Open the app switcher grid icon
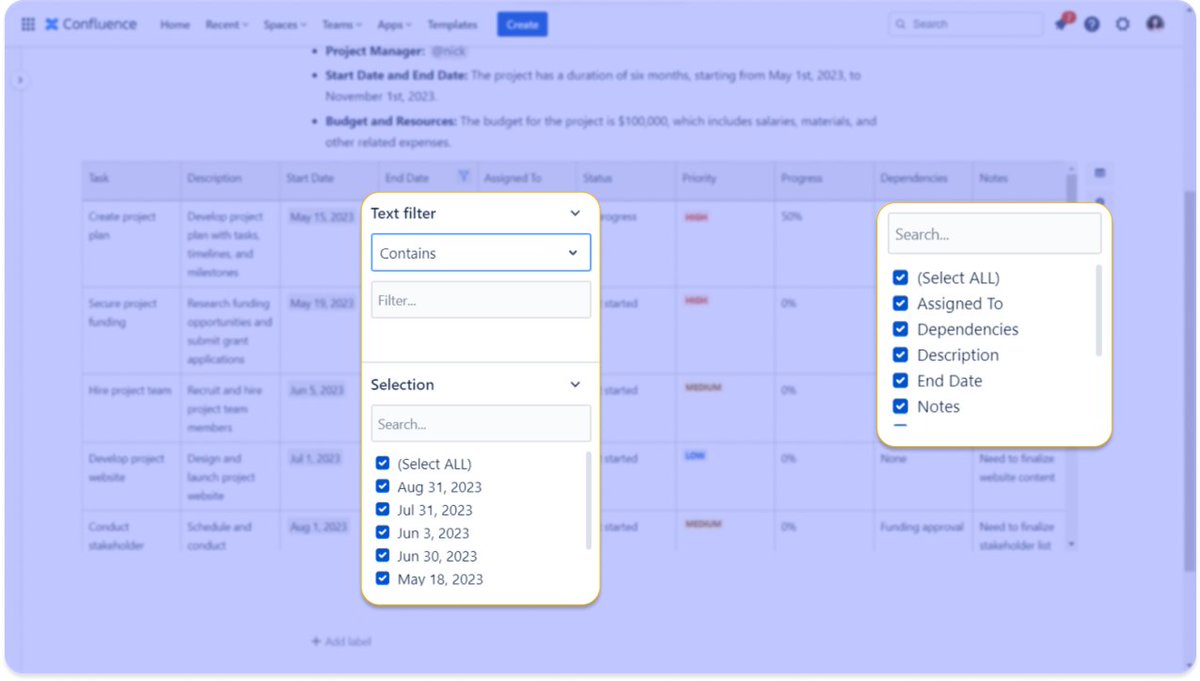Screen dimensions: 1200x681 (x=27, y=24)
